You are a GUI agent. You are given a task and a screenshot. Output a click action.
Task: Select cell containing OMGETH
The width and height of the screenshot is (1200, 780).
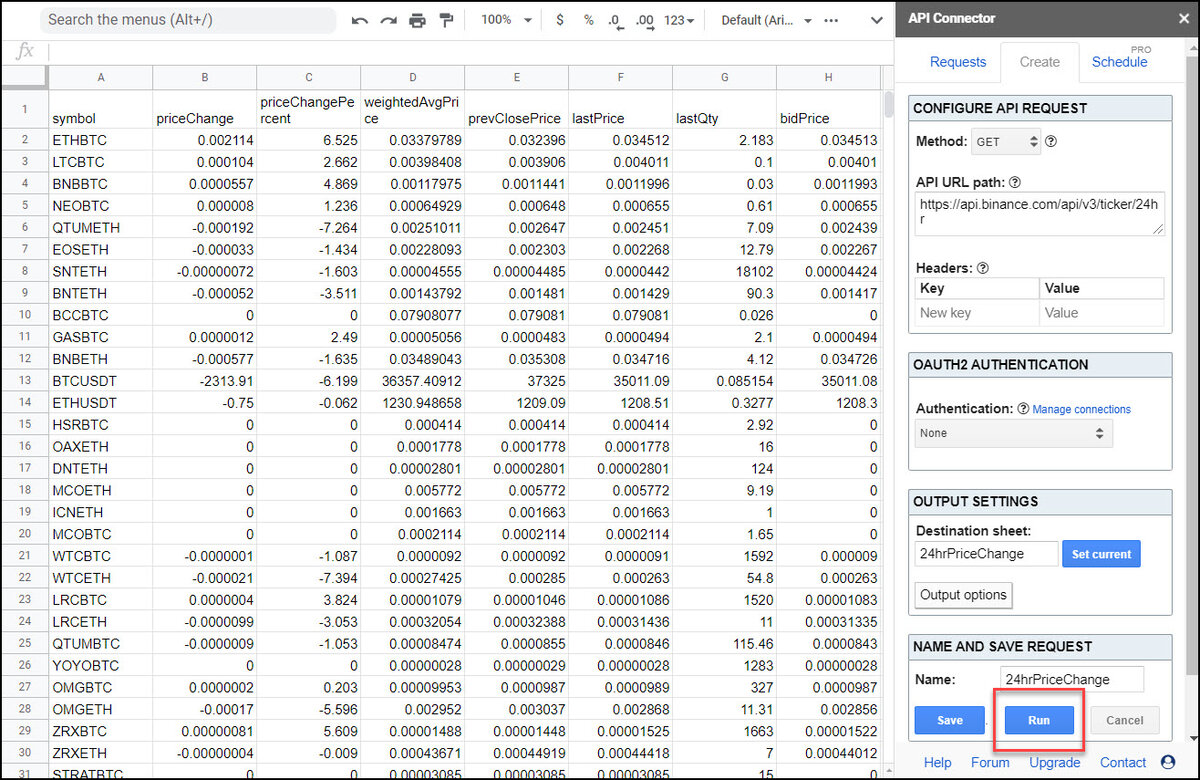point(100,709)
